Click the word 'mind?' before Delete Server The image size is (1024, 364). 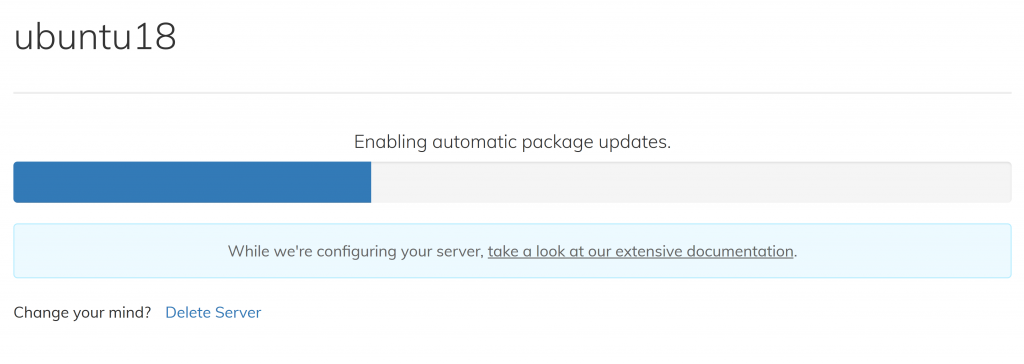[x=132, y=312]
